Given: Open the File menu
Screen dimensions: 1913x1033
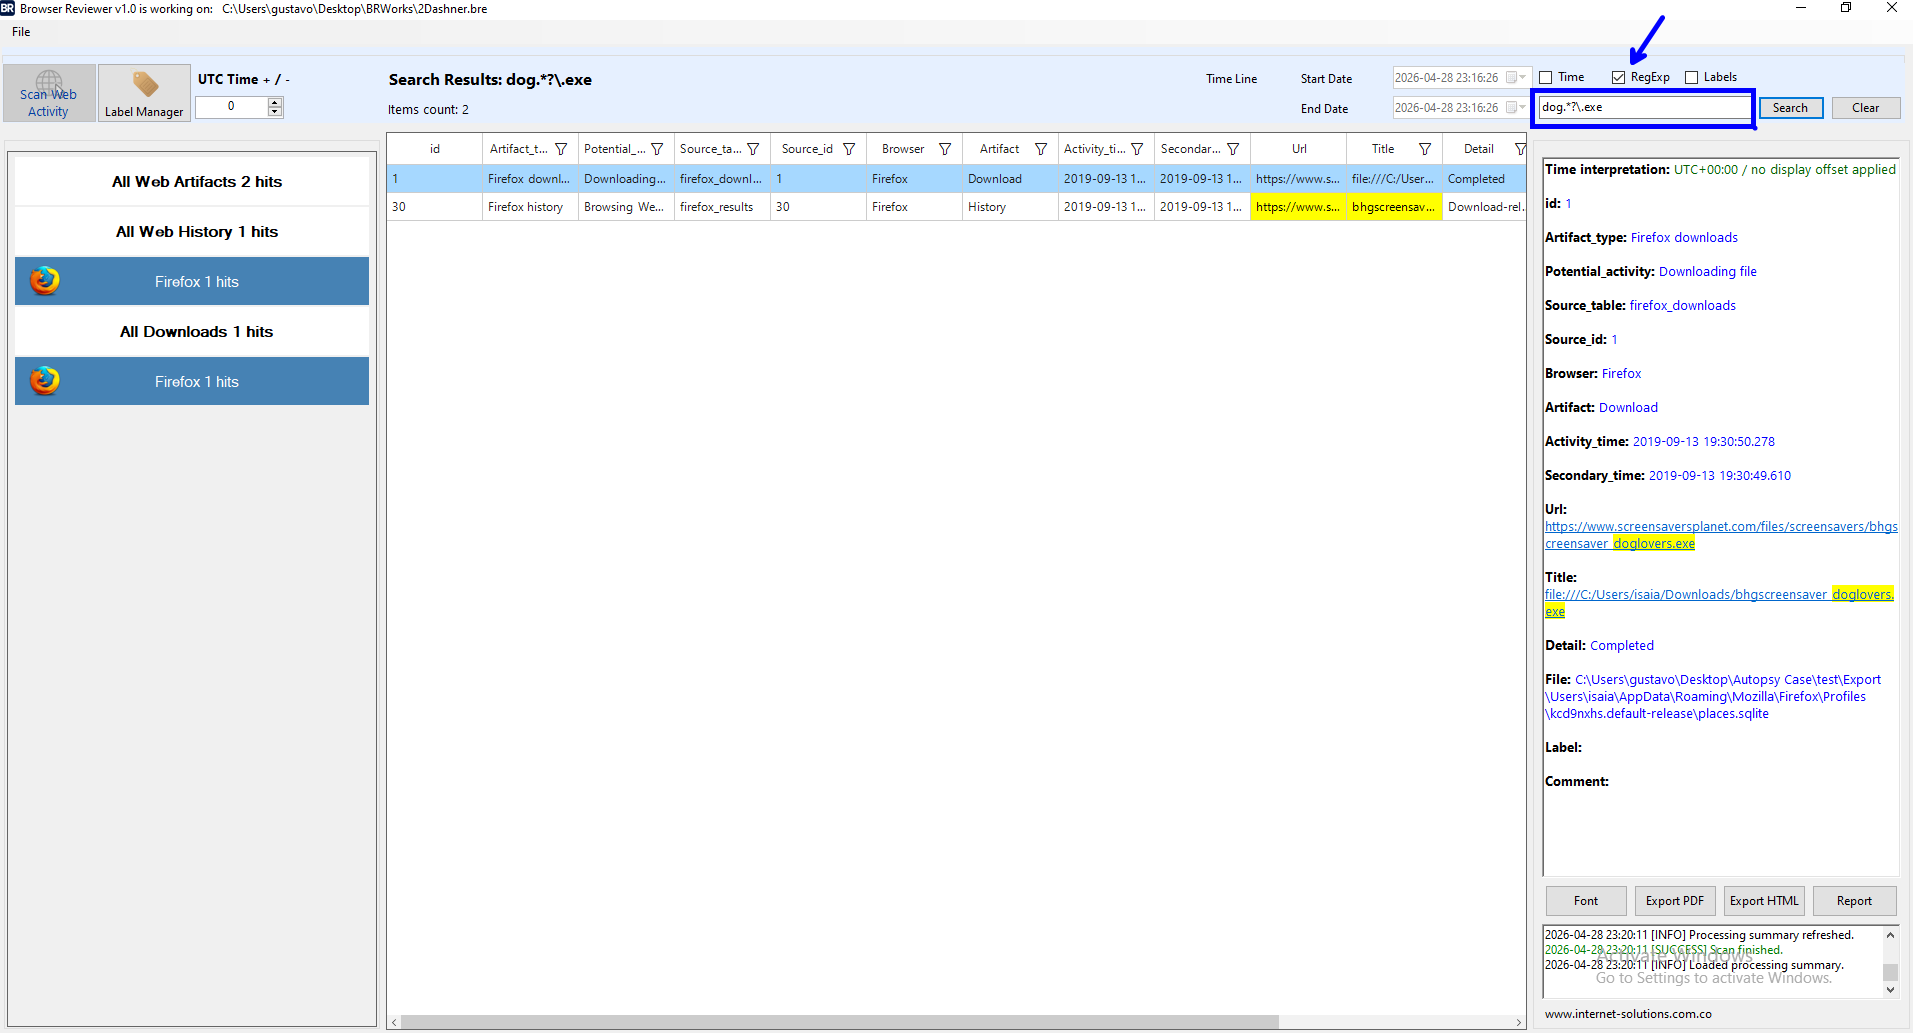Looking at the screenshot, I should 21,32.
